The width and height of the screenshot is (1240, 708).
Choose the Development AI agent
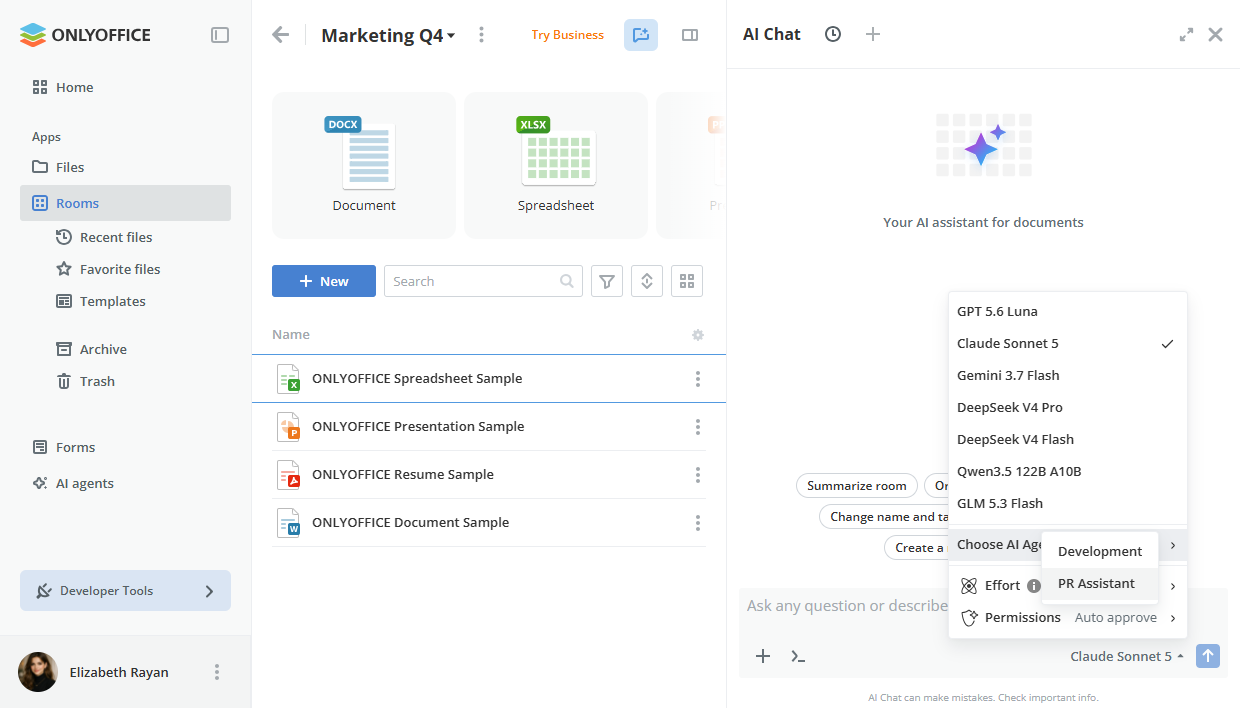pos(1100,551)
